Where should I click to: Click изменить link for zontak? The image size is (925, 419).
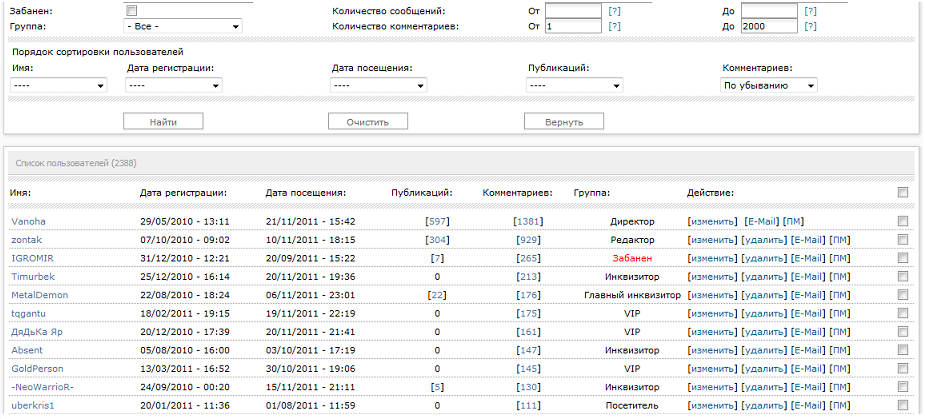click(712, 240)
